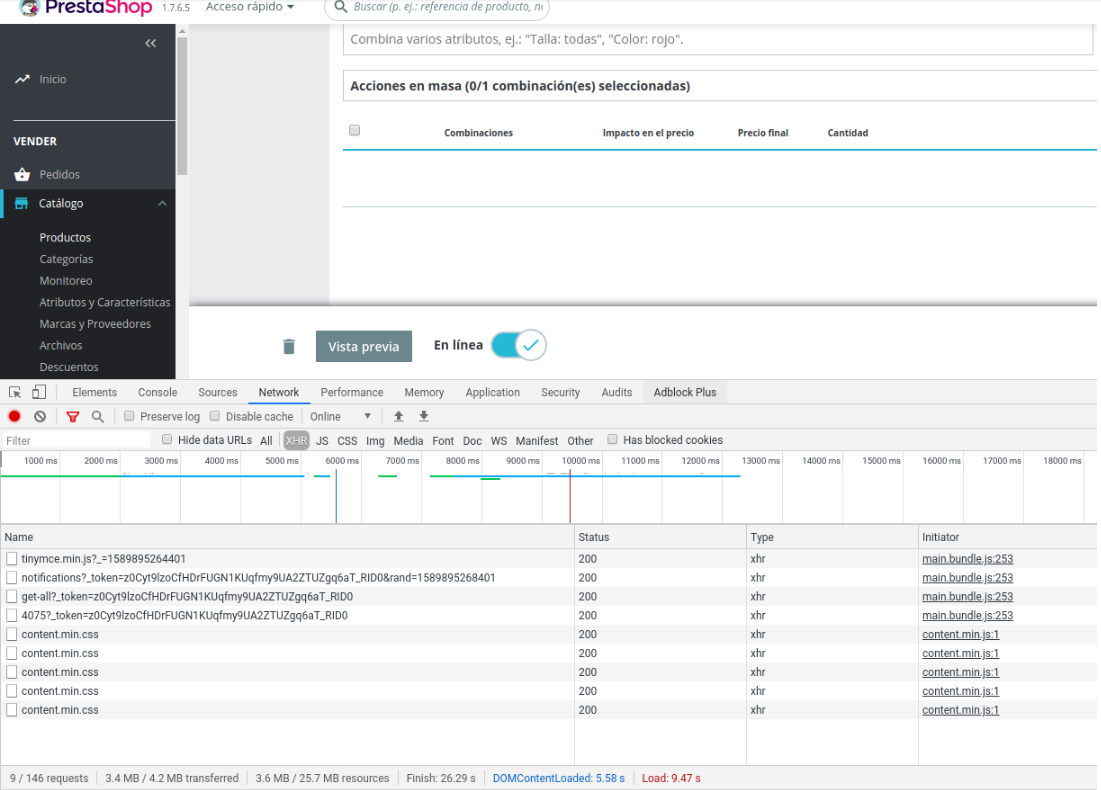The height and width of the screenshot is (790, 1101).
Task: Click the search magnifier in PrestaShop header
Action: point(341,7)
